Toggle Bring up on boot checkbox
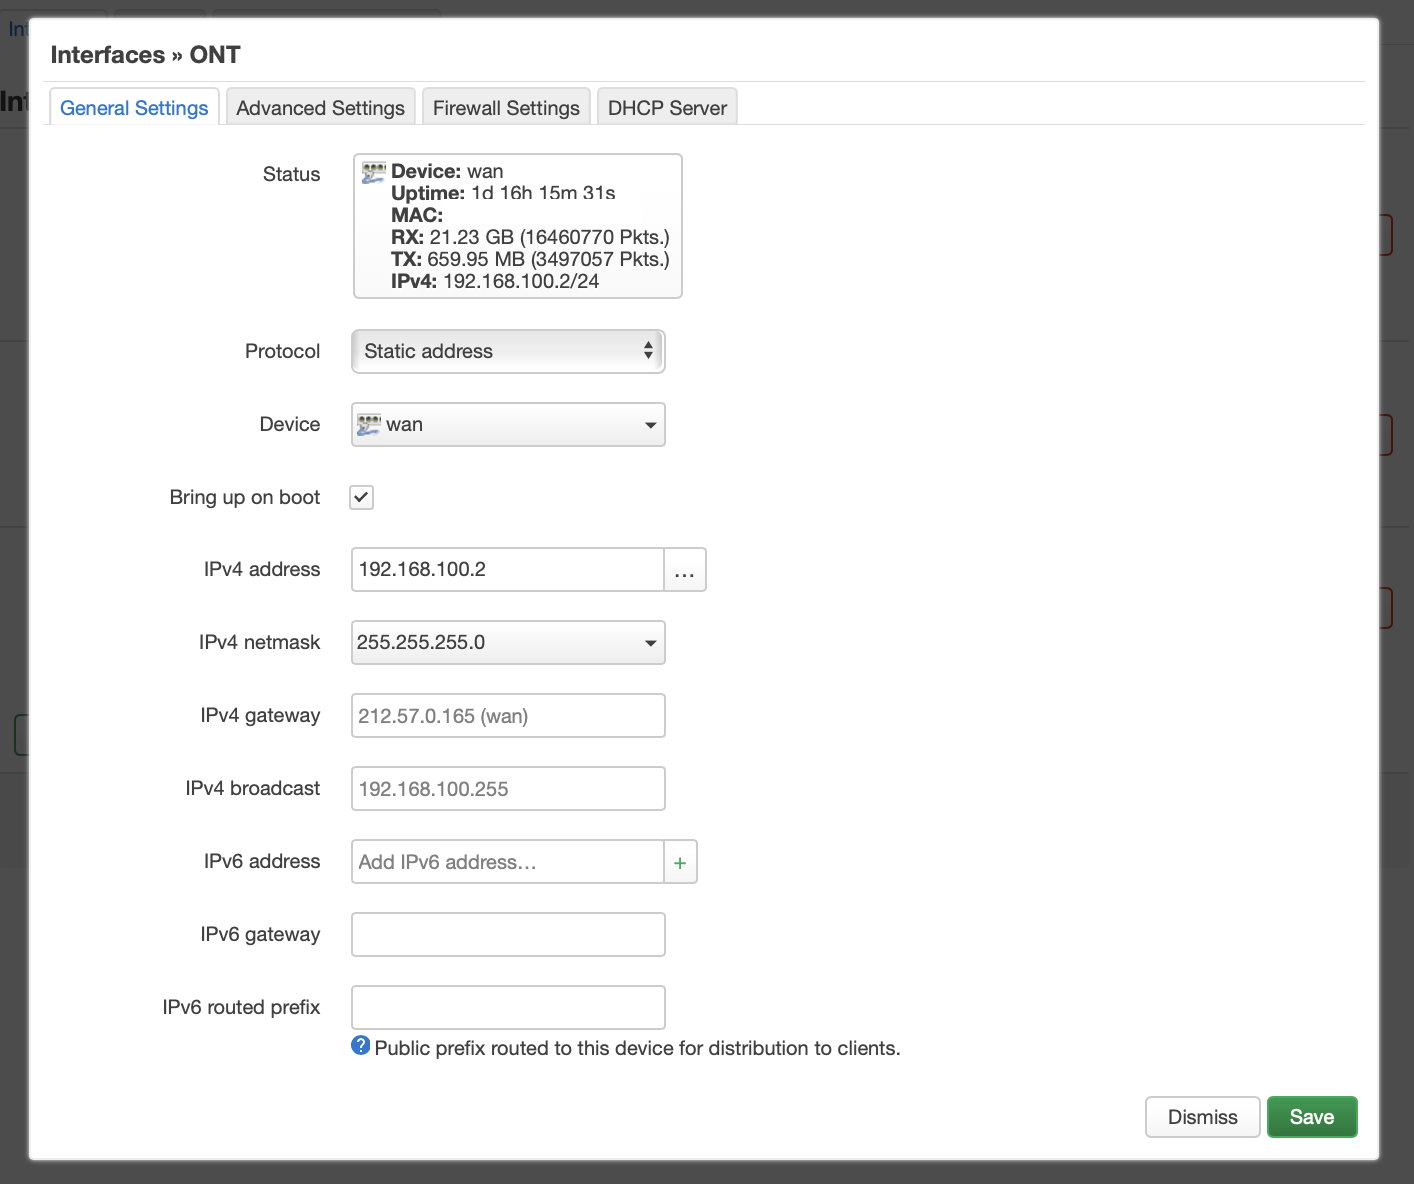This screenshot has height=1184, width=1414. (x=361, y=497)
